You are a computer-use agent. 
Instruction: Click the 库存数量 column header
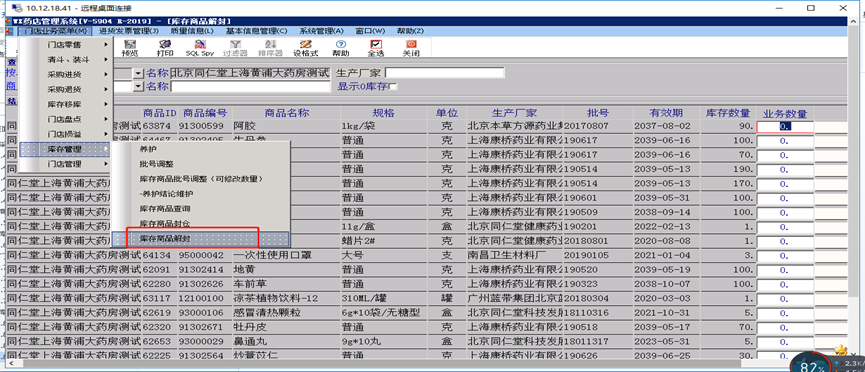[x=728, y=113]
